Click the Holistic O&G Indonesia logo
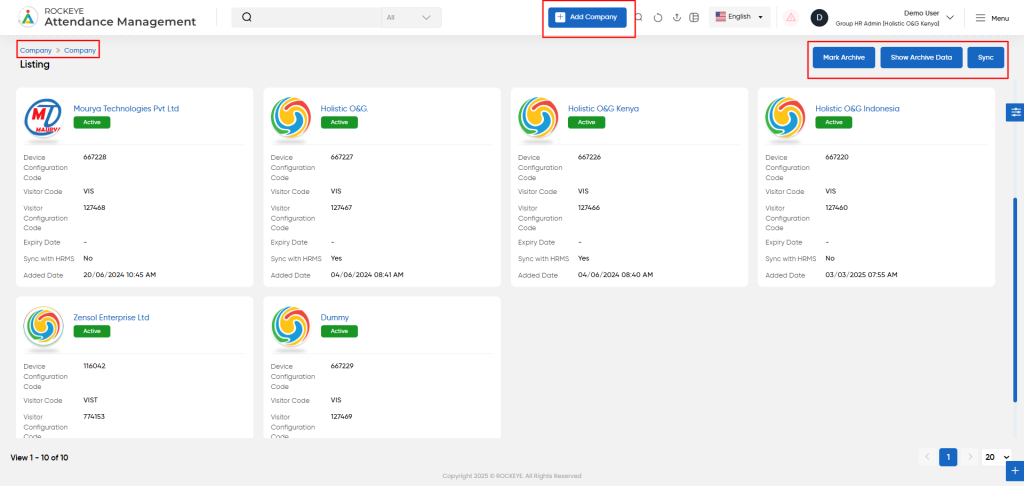 tap(785, 117)
